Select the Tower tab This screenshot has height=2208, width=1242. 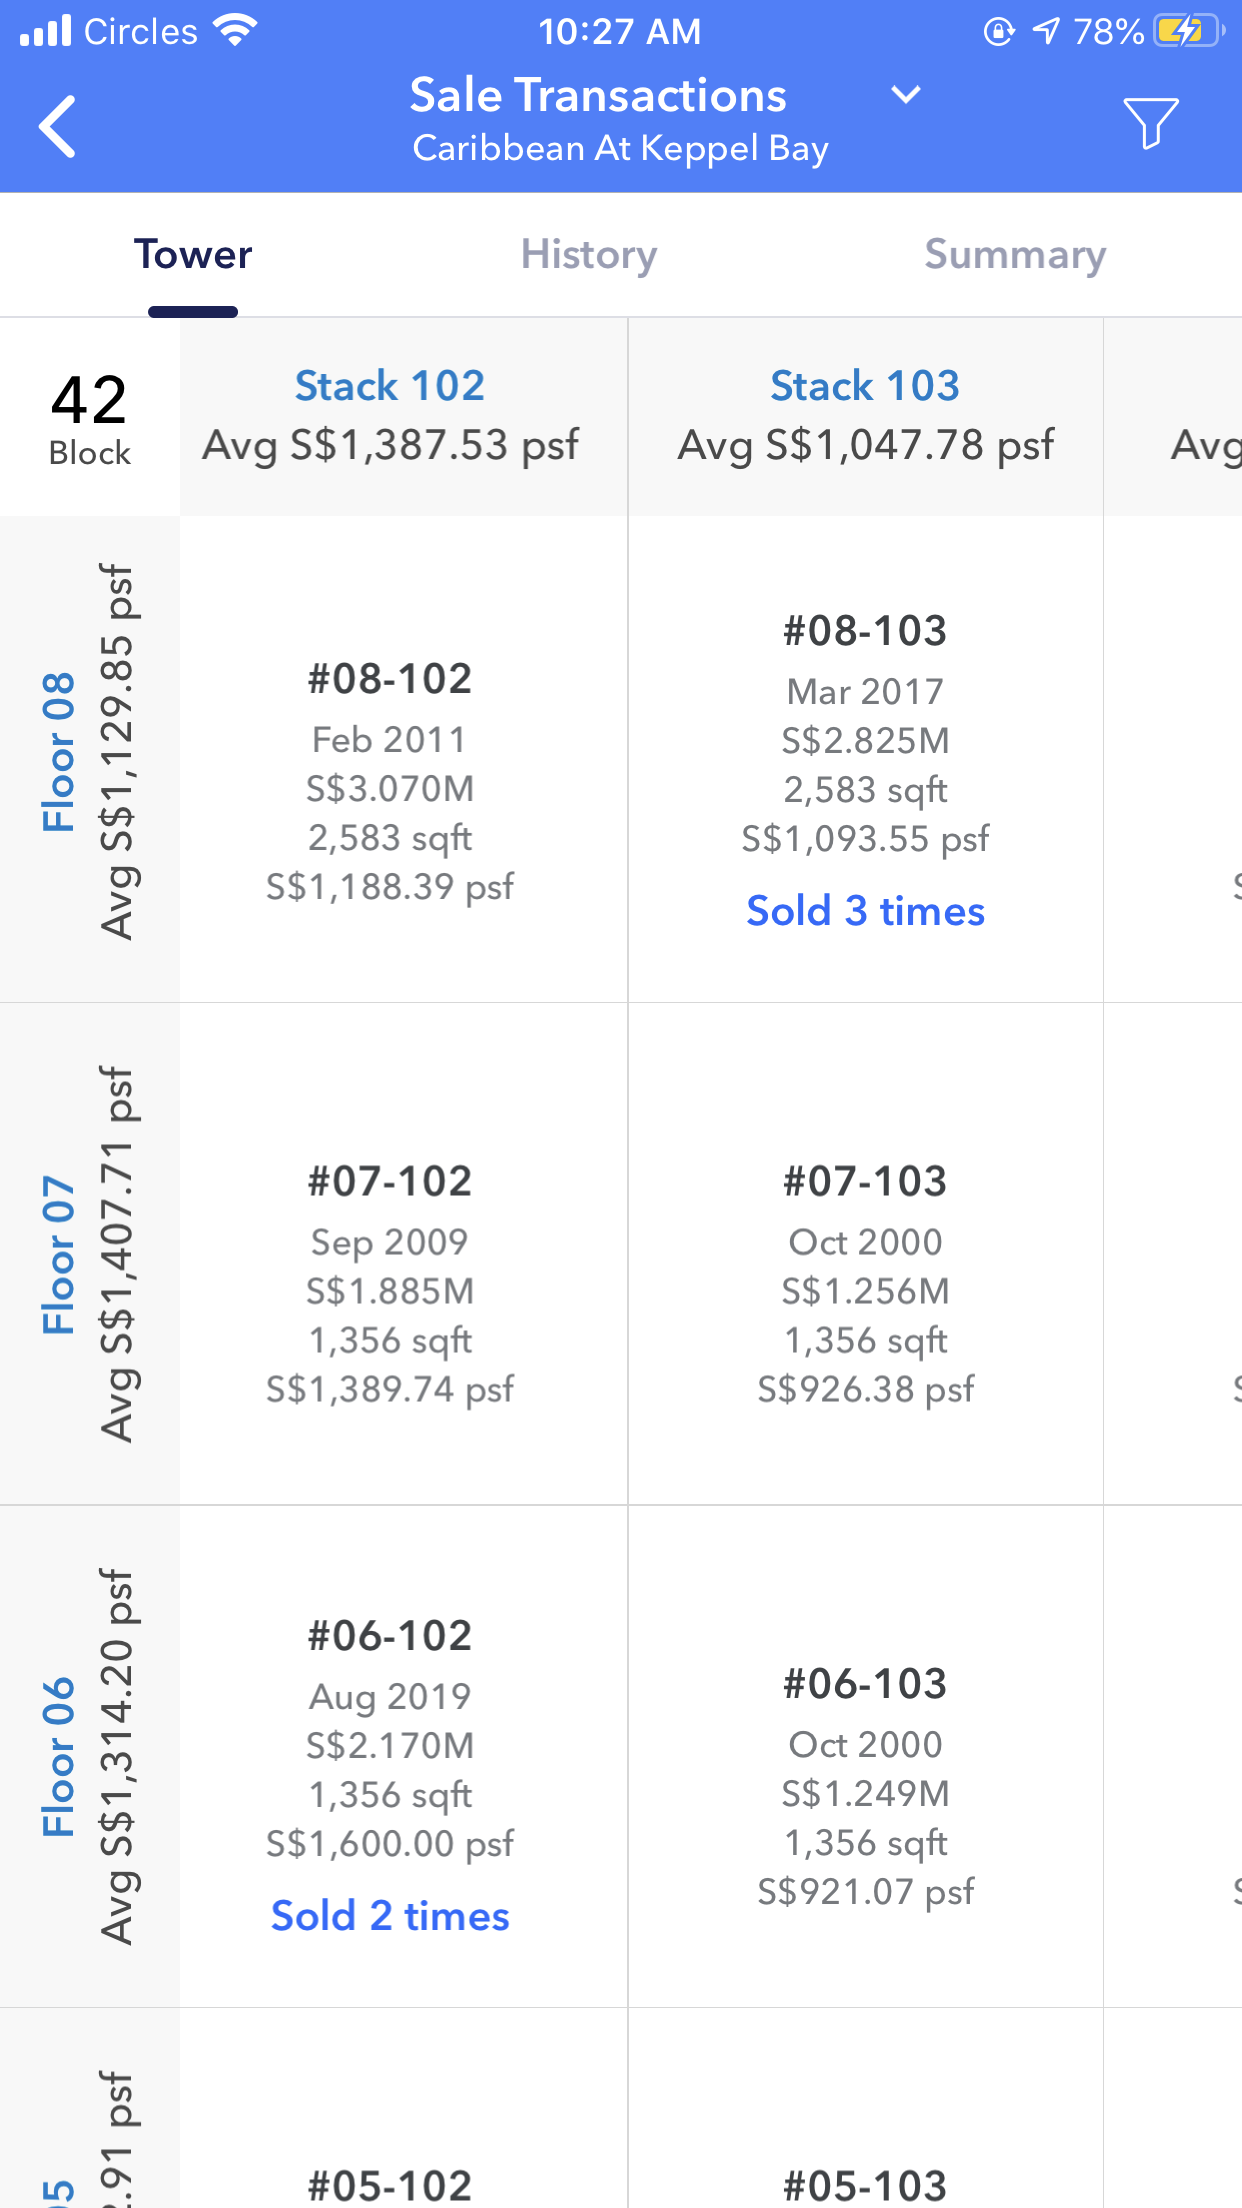(x=193, y=255)
